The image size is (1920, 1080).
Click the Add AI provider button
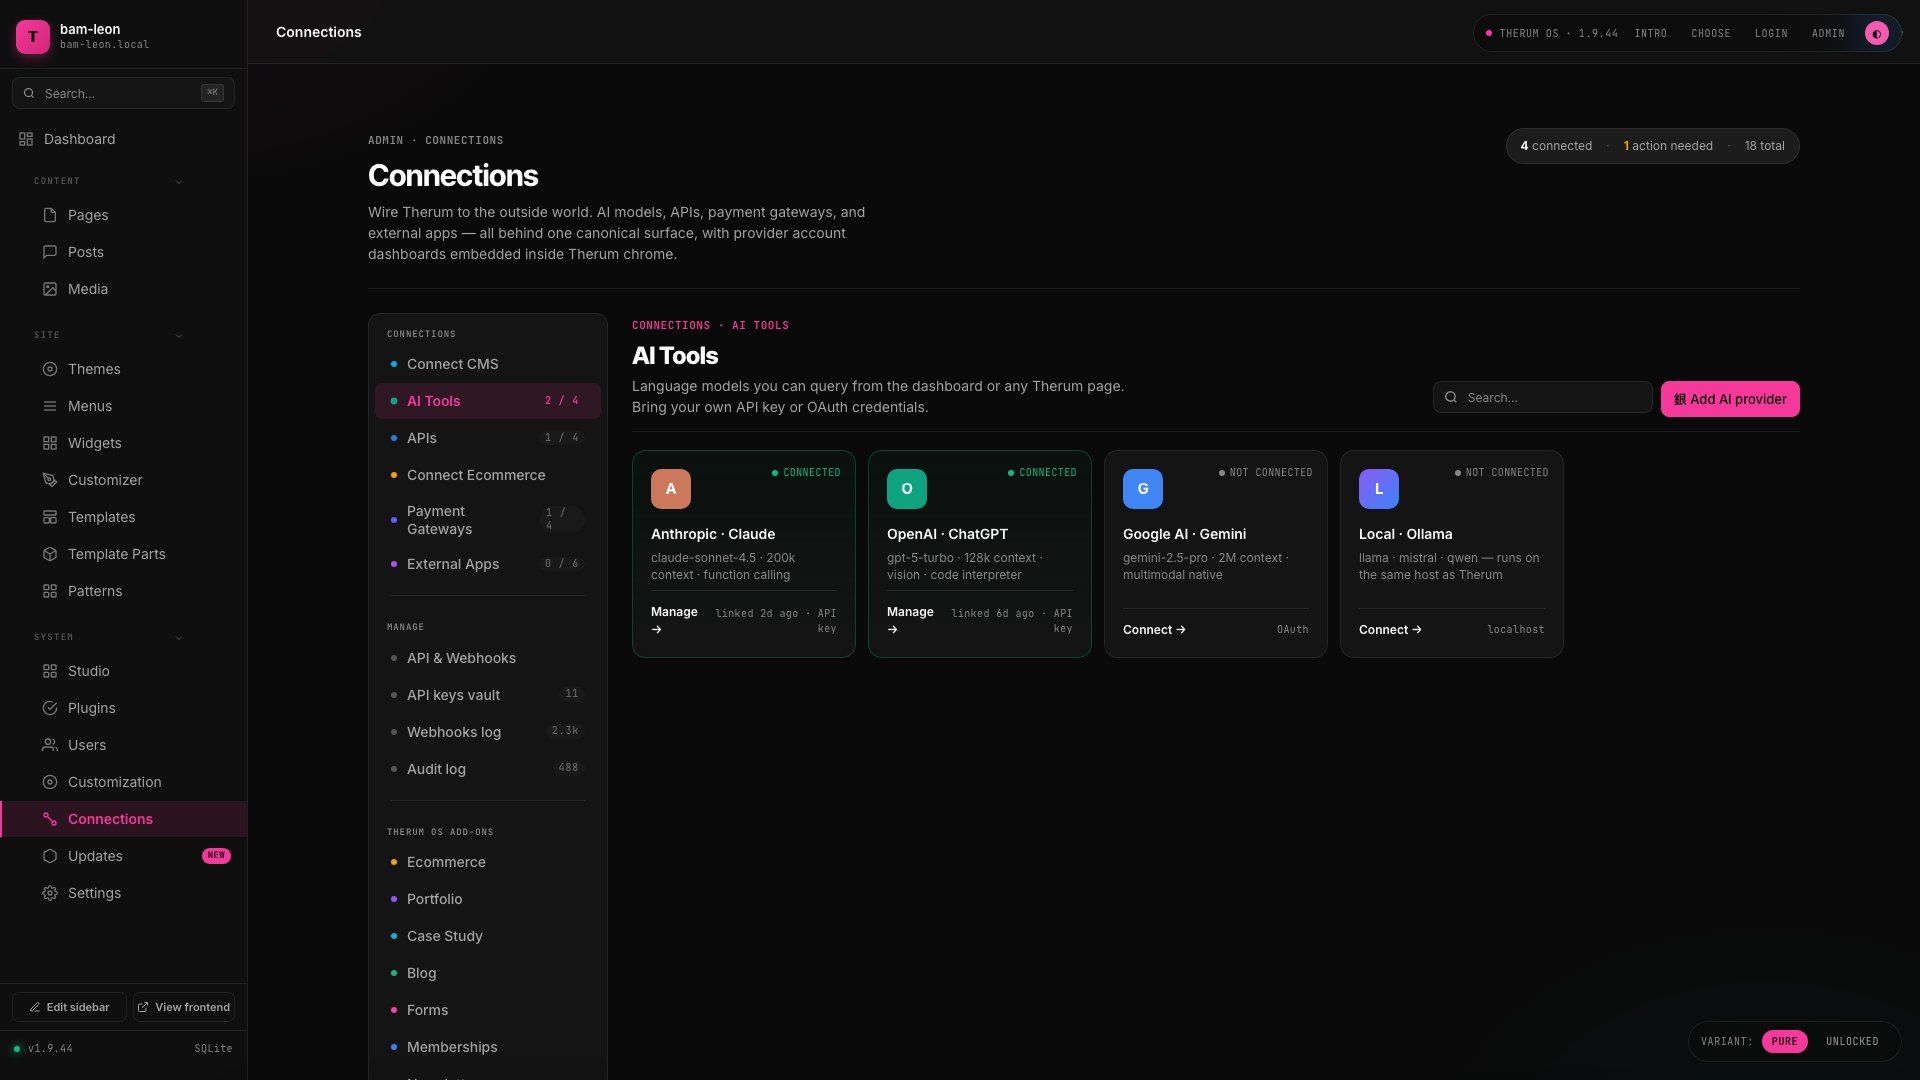pyautogui.click(x=1730, y=399)
